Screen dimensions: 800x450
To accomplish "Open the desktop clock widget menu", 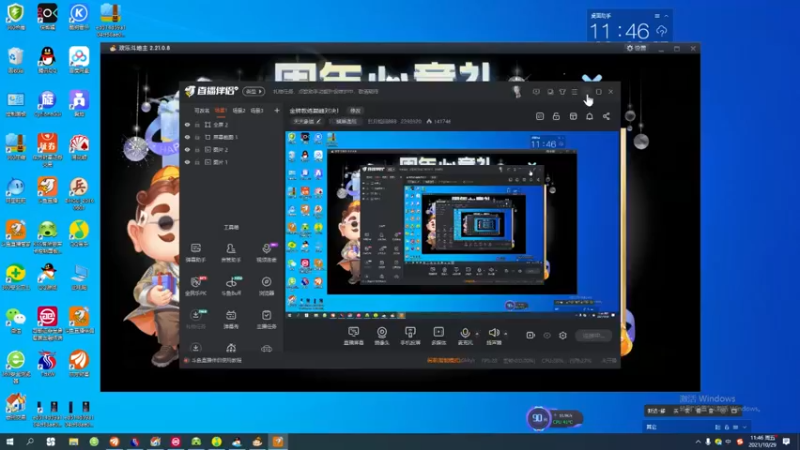I will [x=657, y=16].
